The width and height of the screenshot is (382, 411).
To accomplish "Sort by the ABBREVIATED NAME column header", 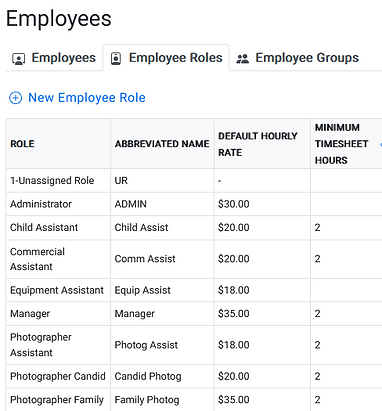I will point(162,144).
